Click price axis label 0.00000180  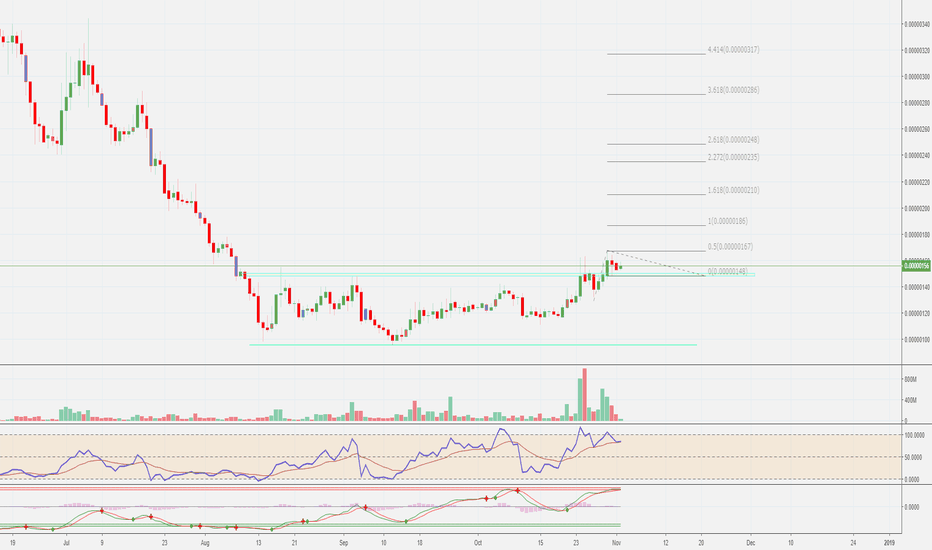click(917, 235)
